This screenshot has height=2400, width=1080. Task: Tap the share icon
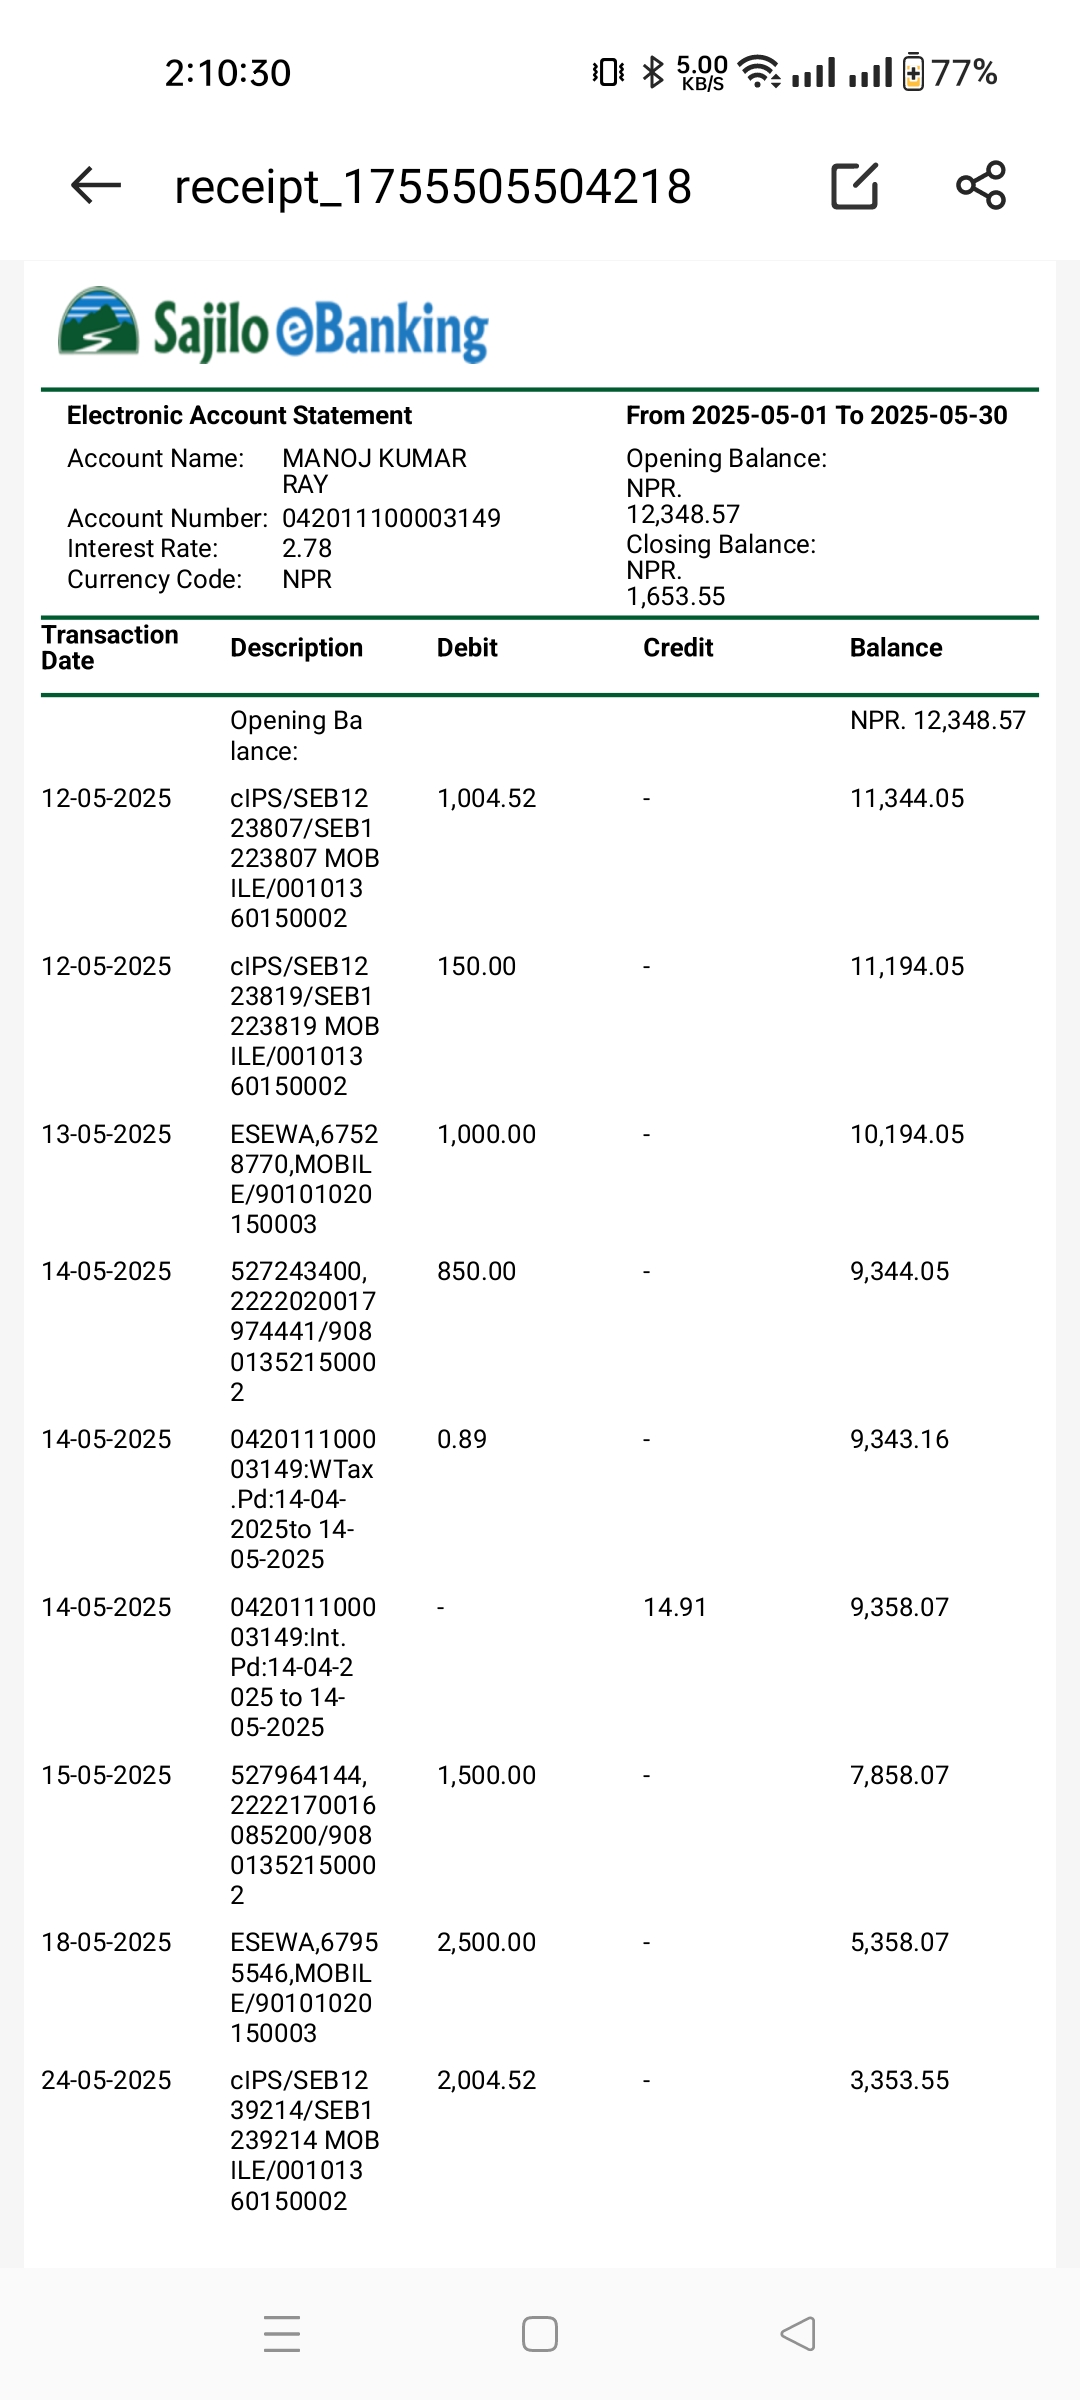(x=981, y=185)
